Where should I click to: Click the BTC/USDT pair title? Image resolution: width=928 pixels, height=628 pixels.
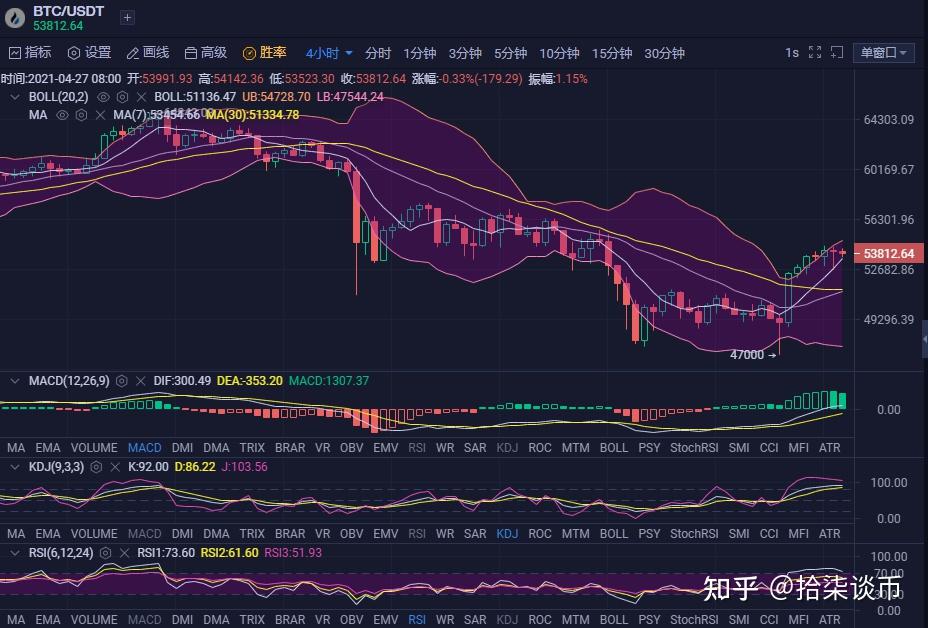[68, 11]
